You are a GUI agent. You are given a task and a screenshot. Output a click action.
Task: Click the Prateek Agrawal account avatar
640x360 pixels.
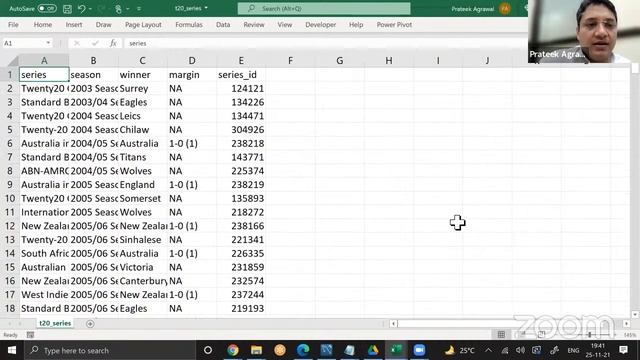click(x=505, y=9)
